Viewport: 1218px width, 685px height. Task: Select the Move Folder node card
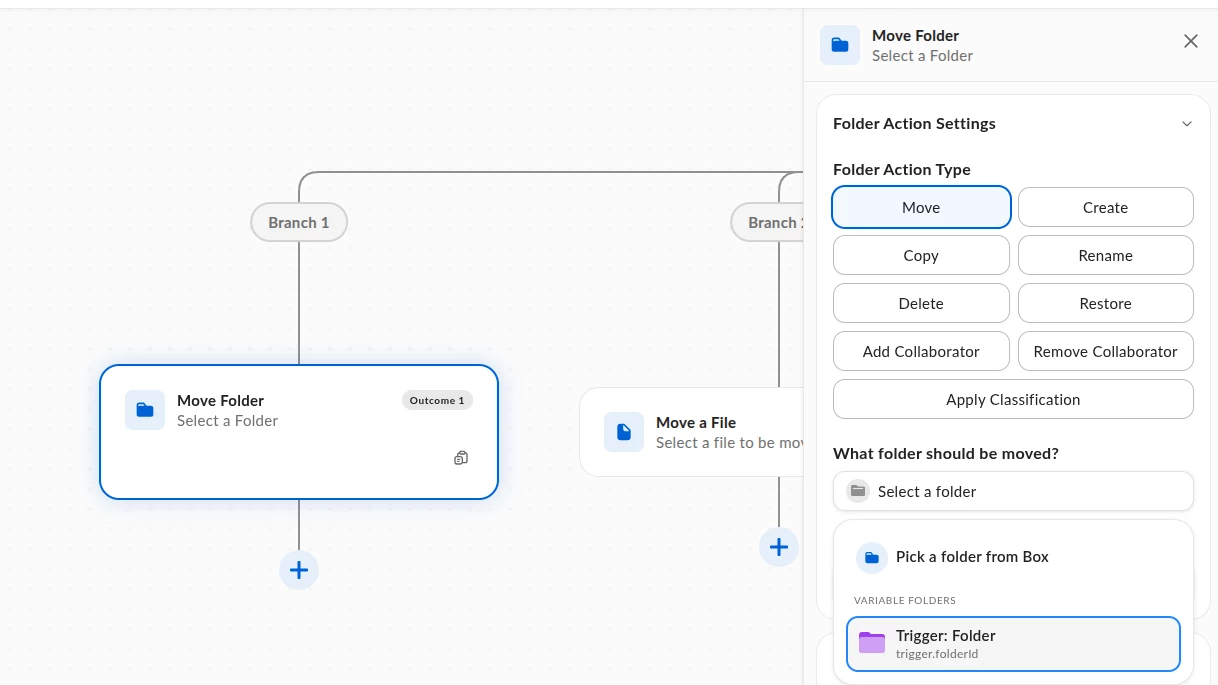point(299,432)
